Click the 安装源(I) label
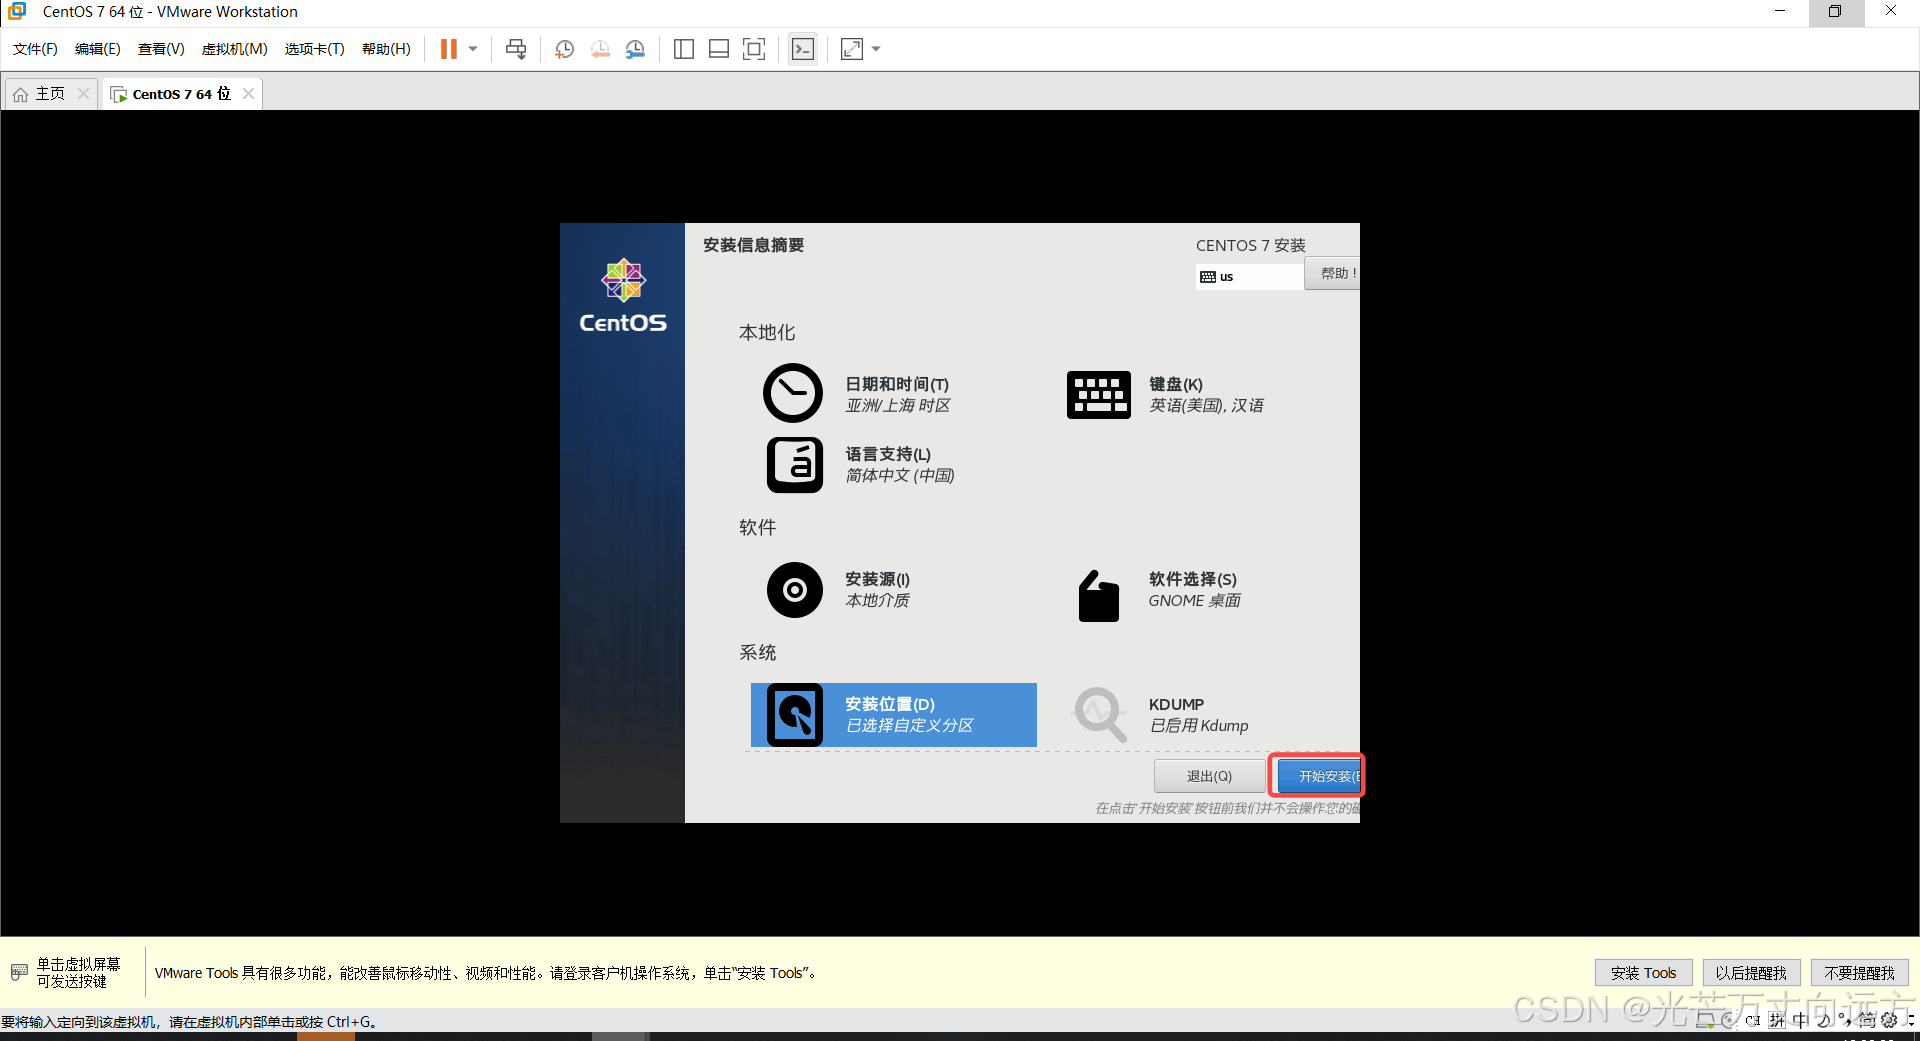This screenshot has height=1041, width=1920. click(x=877, y=579)
